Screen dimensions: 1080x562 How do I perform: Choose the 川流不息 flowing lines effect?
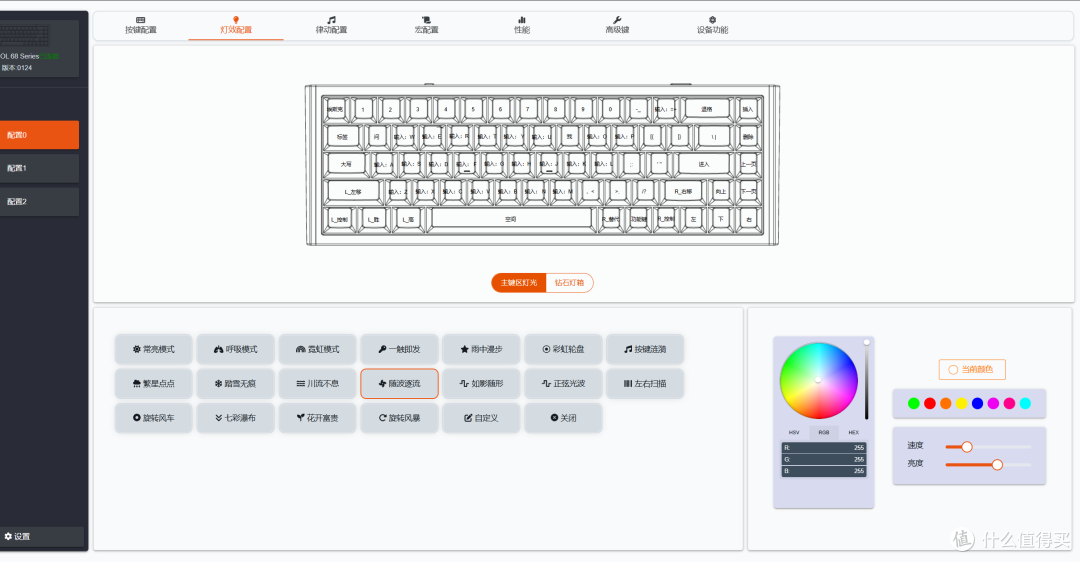[x=318, y=384]
